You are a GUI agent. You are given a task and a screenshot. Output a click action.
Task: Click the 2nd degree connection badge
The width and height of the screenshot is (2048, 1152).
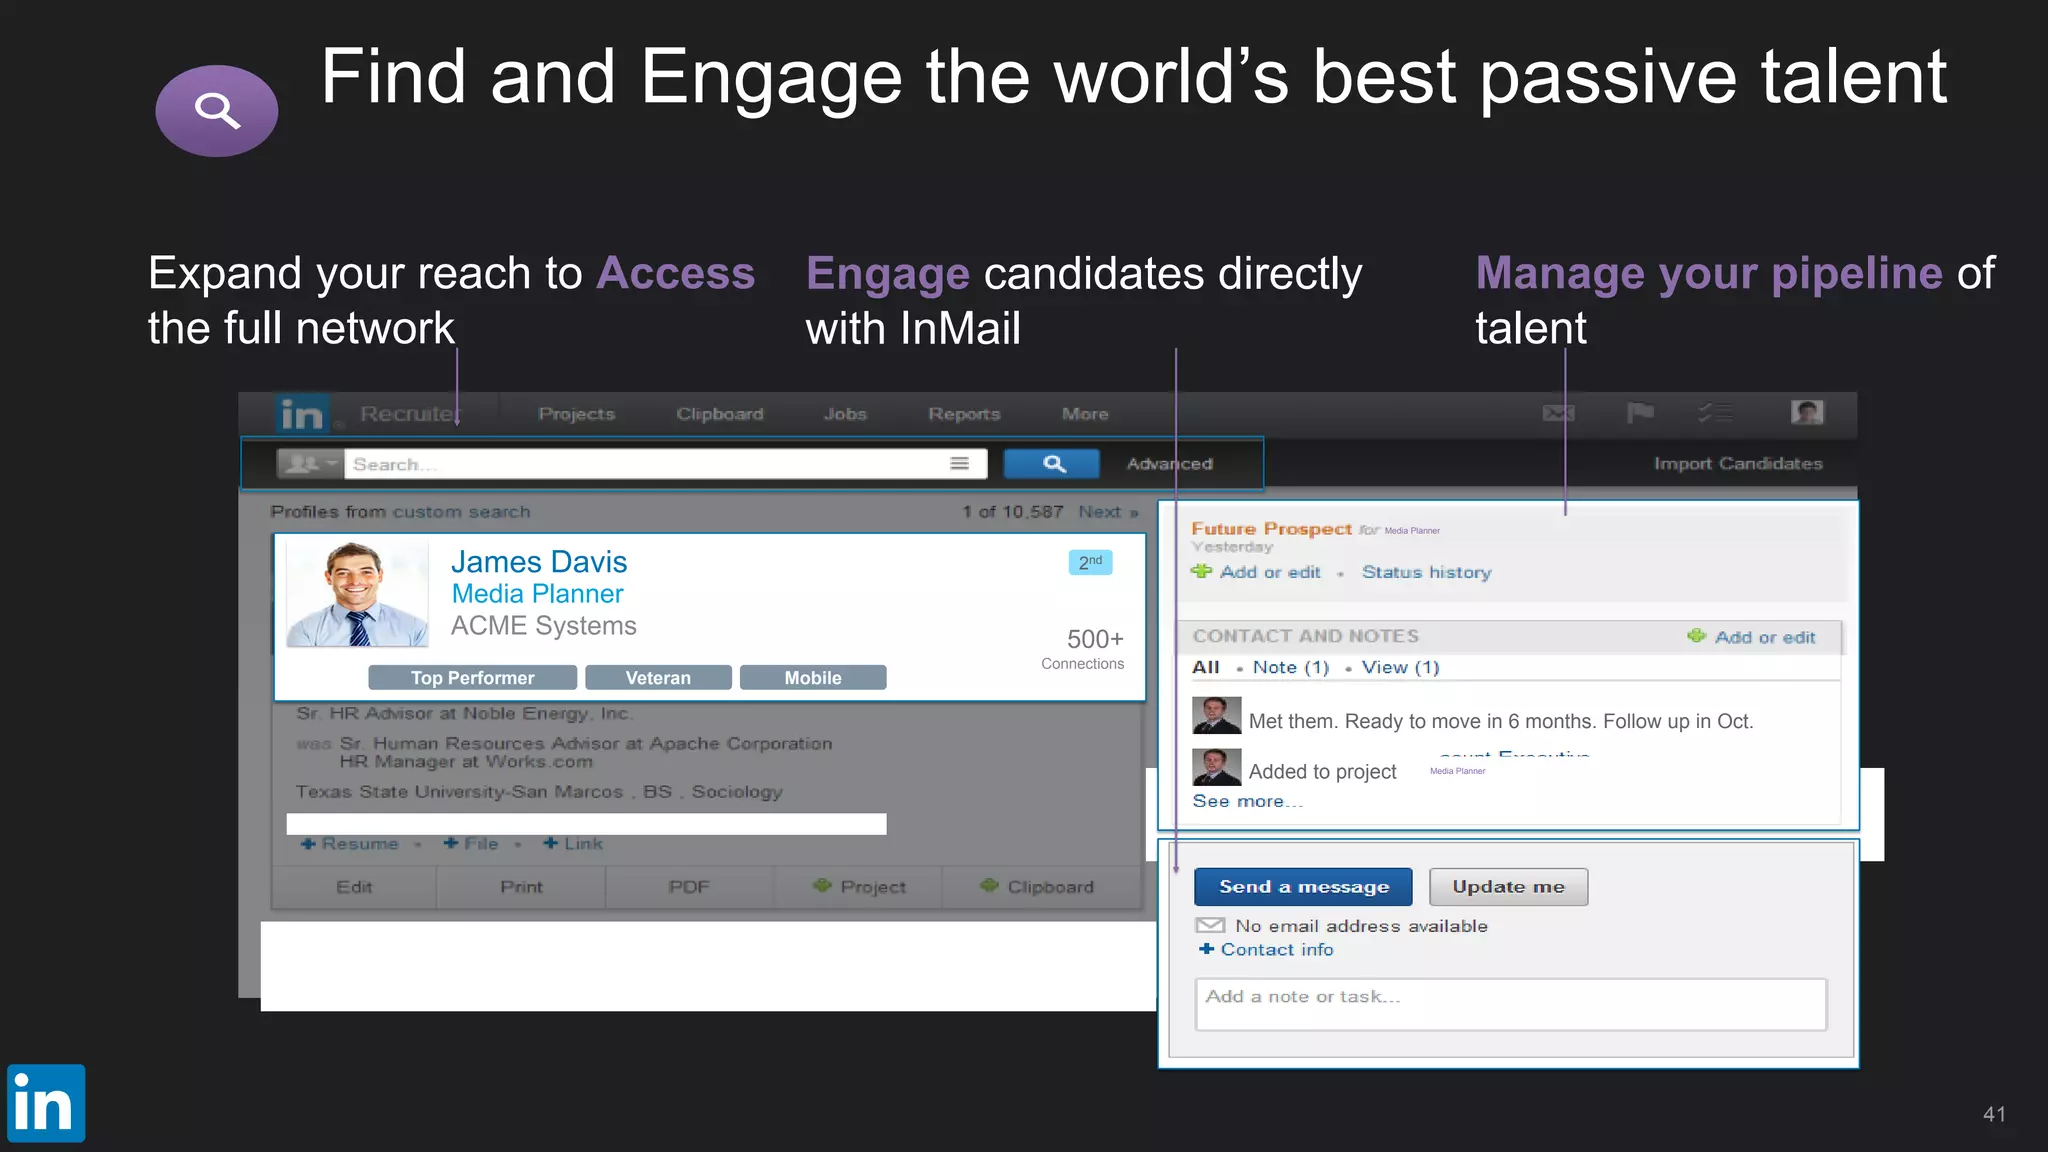coord(1090,562)
